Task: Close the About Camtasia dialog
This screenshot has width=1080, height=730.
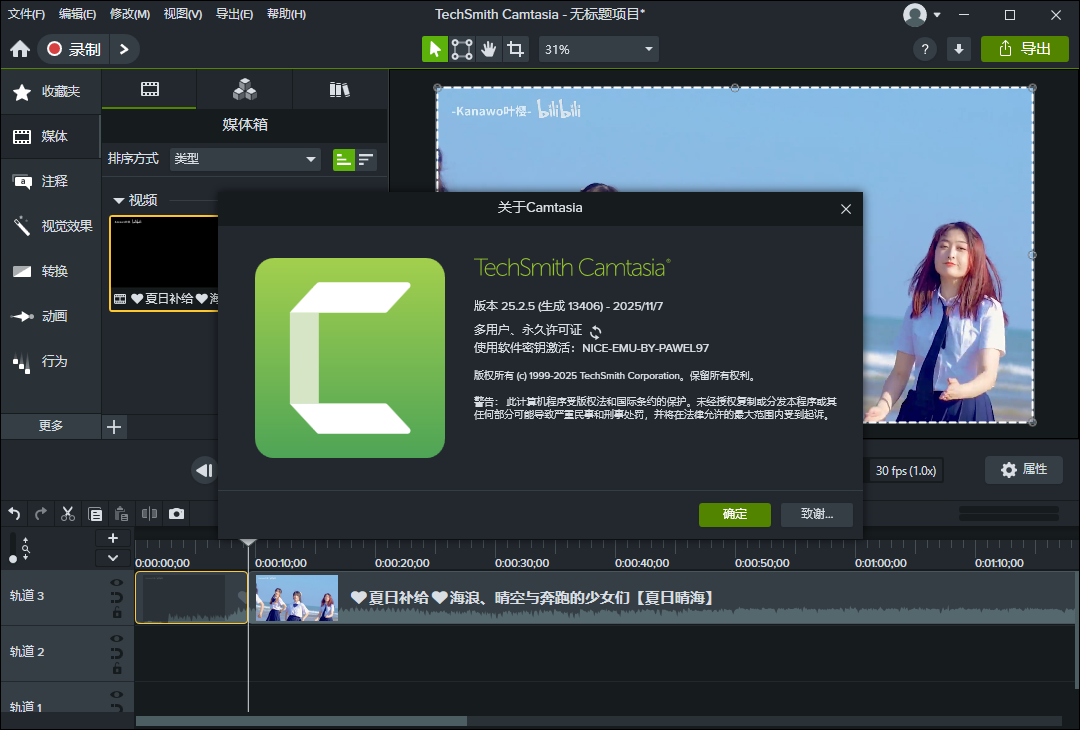Action: [x=846, y=209]
